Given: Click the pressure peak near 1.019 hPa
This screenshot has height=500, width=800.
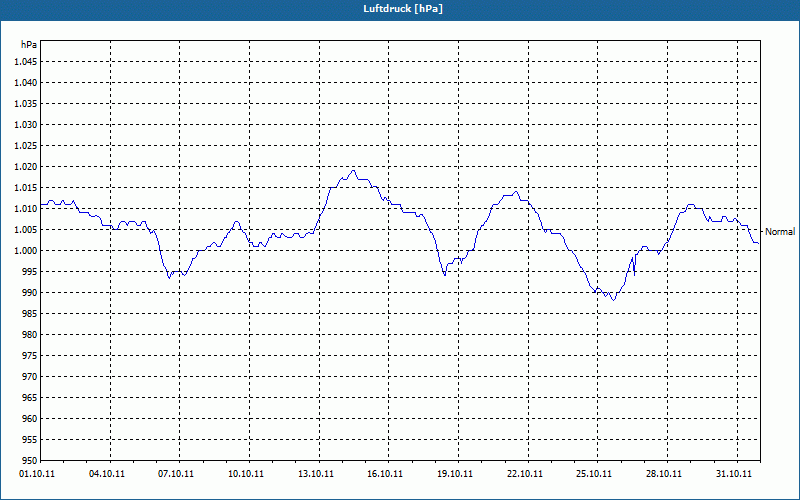Looking at the screenshot, I should (353, 171).
